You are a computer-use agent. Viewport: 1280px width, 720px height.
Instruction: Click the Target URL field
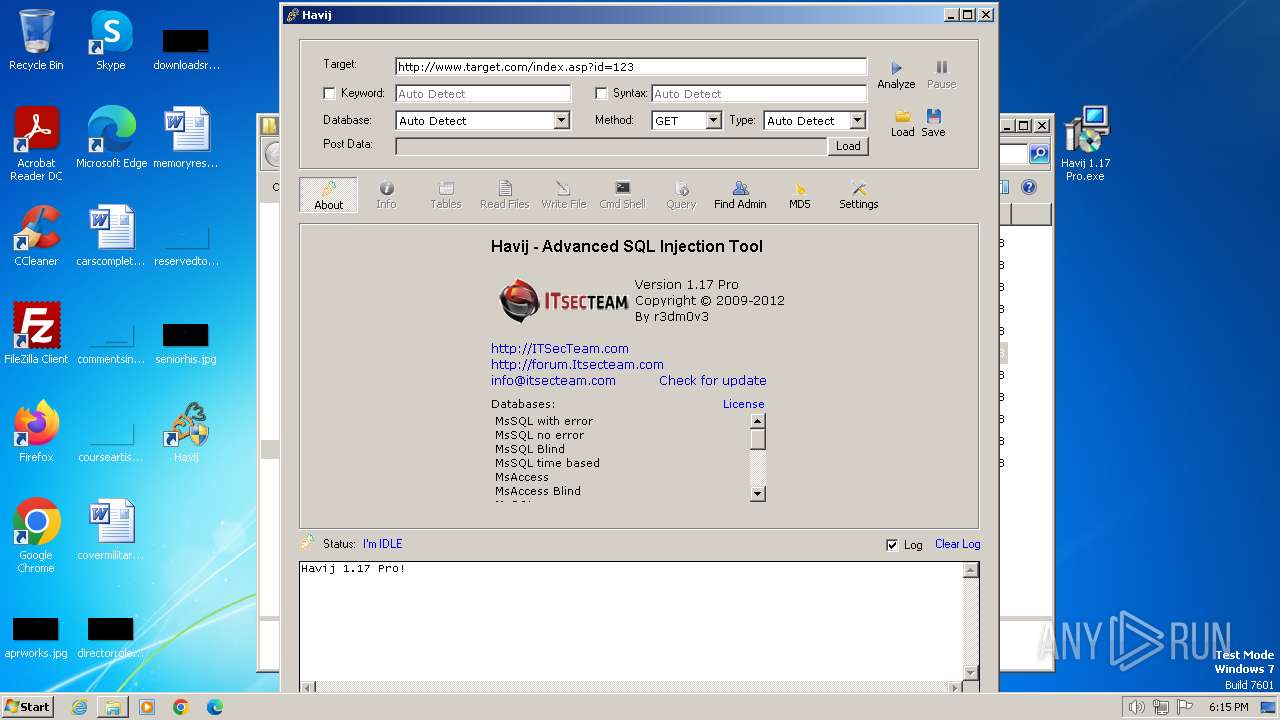(x=631, y=67)
